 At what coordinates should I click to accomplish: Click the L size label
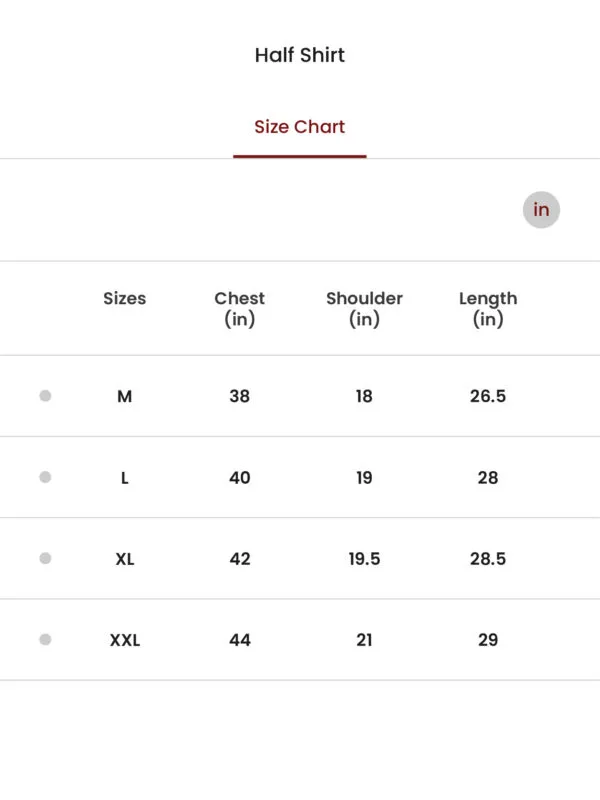pos(124,478)
